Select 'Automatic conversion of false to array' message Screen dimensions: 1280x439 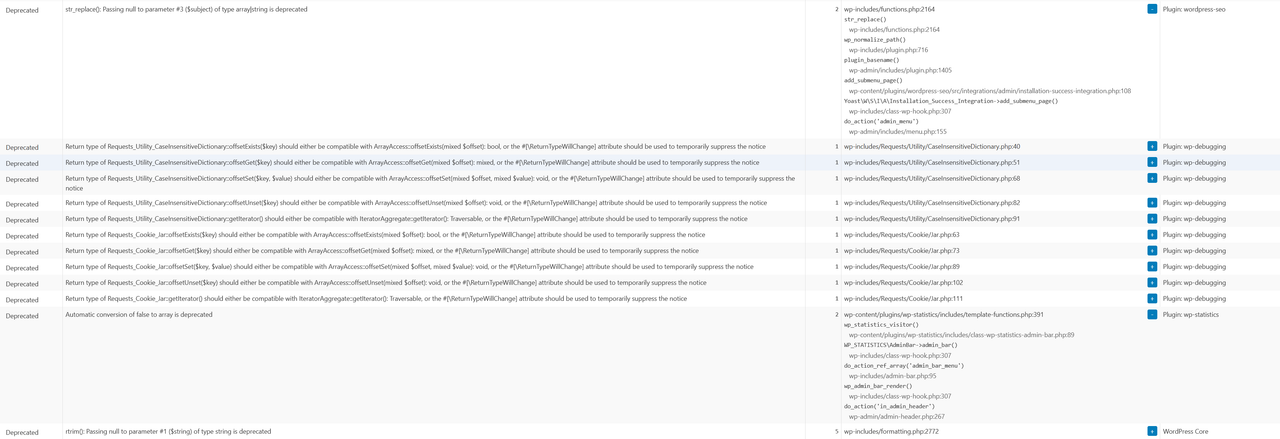[139, 314]
